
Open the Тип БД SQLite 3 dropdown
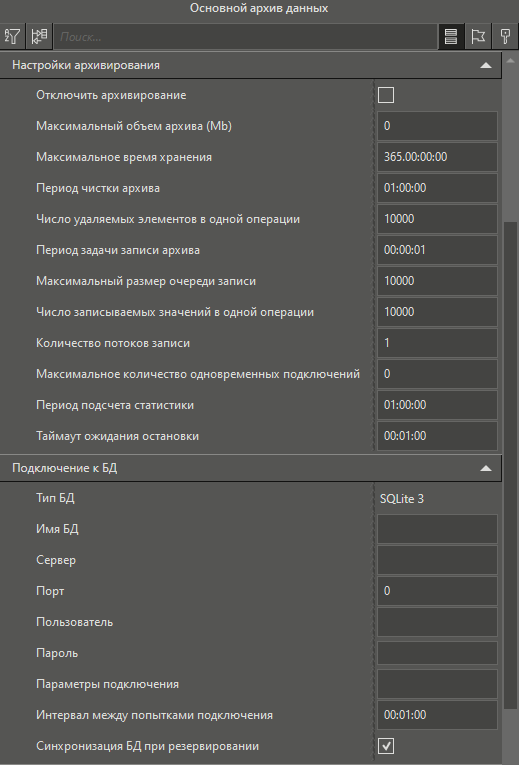coord(437,499)
